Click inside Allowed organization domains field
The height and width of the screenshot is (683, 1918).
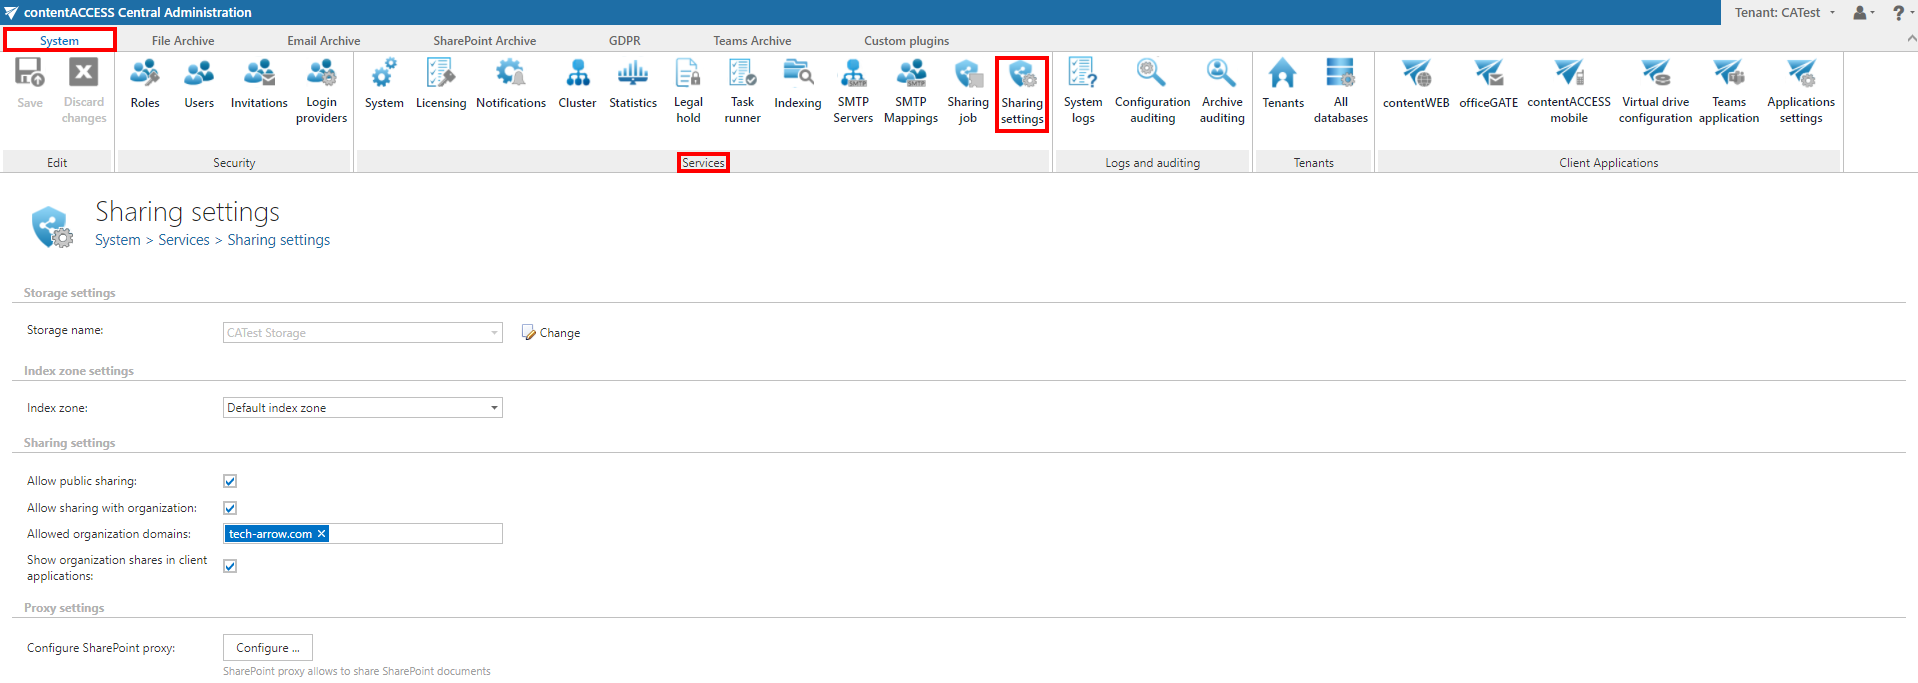415,534
